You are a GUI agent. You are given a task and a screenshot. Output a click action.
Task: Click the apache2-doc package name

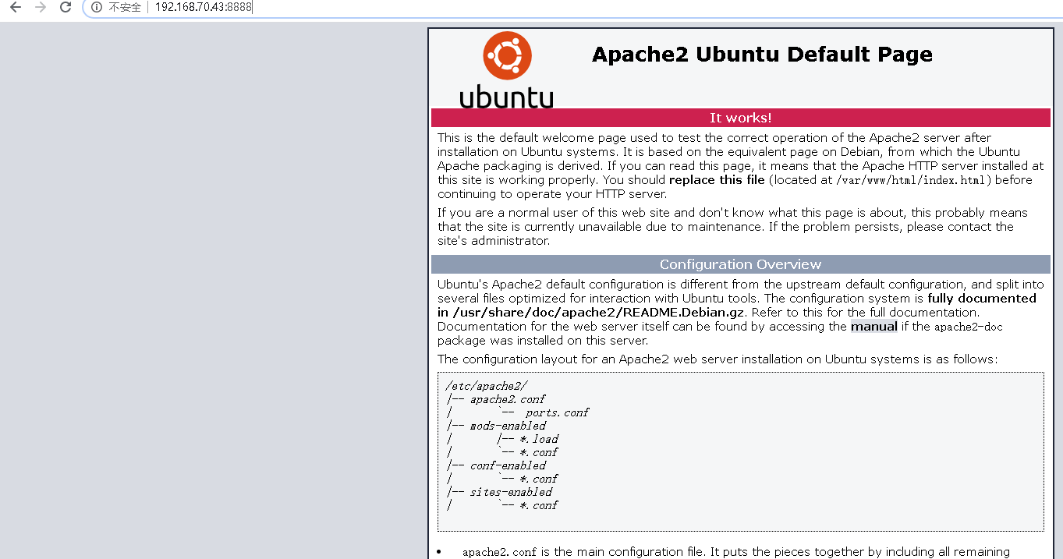point(968,327)
